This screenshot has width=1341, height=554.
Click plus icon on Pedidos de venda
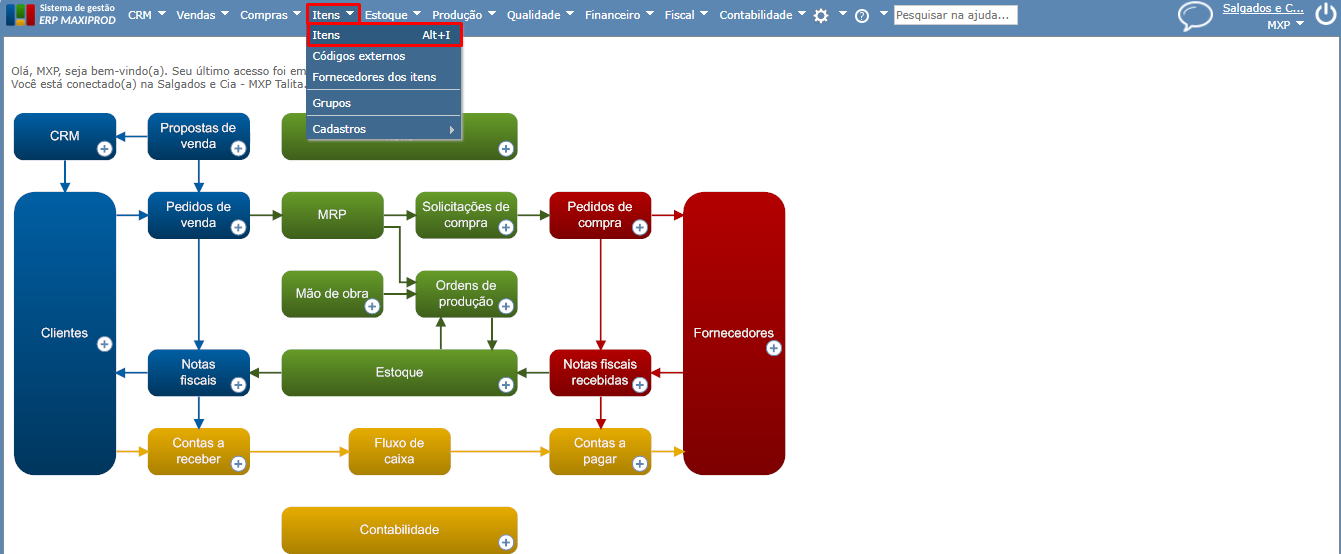tap(238, 228)
